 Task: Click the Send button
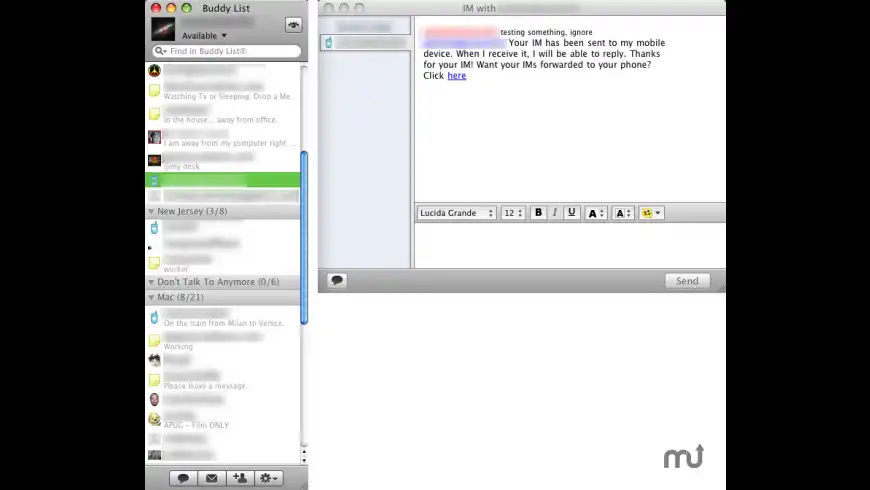687,281
